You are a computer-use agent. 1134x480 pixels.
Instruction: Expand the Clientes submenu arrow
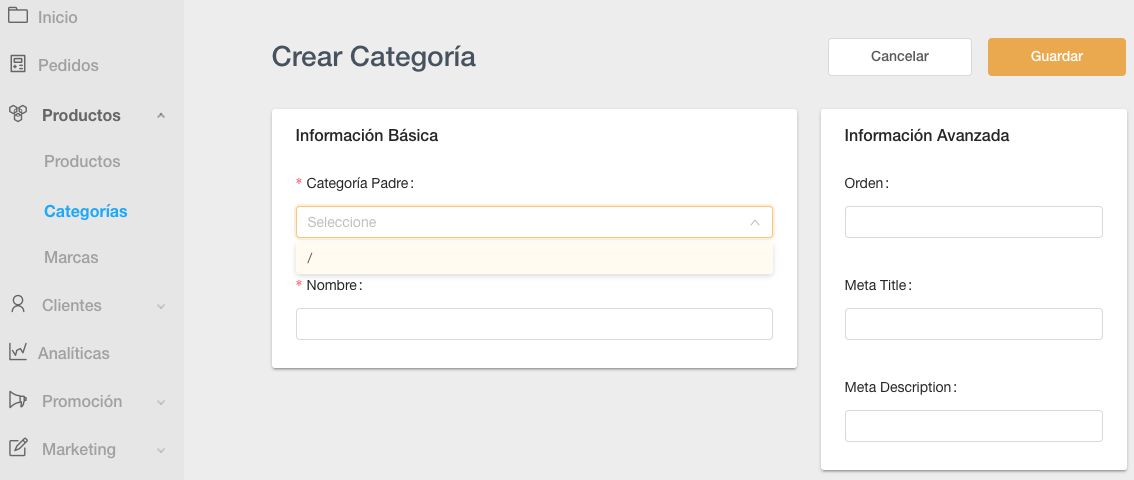pyautogui.click(x=161, y=306)
